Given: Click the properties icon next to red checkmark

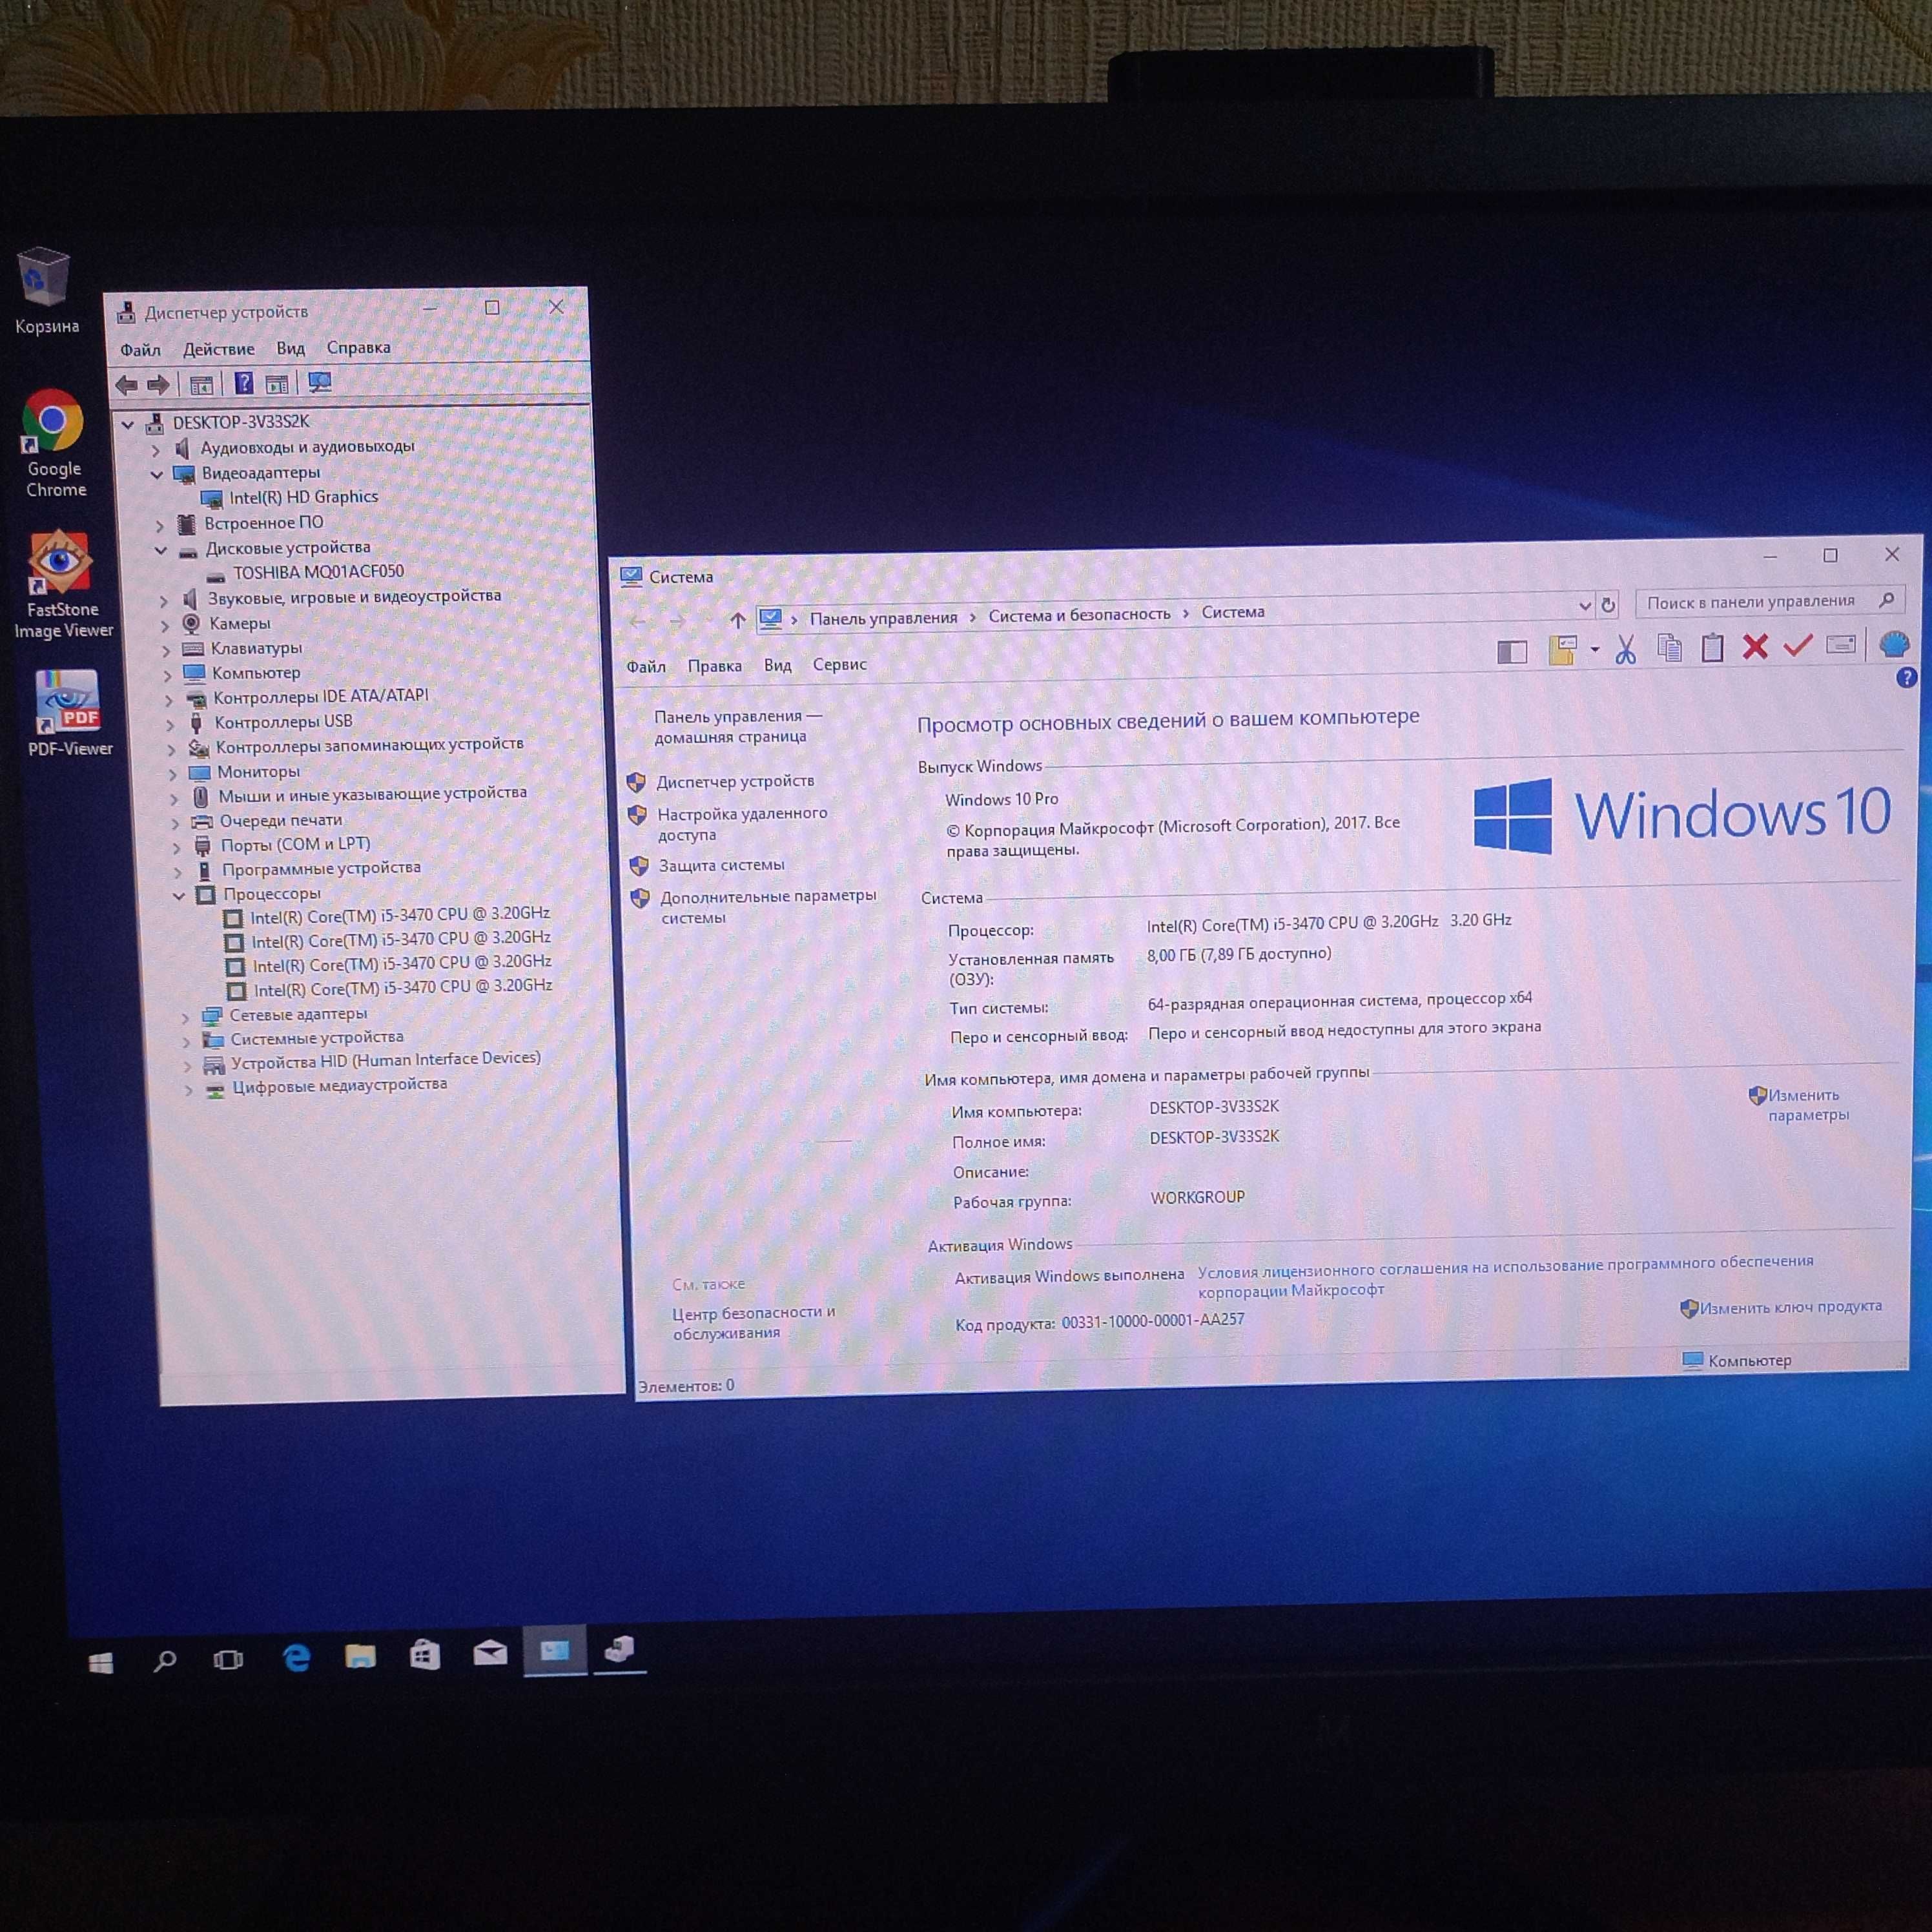Looking at the screenshot, I should click(1841, 645).
